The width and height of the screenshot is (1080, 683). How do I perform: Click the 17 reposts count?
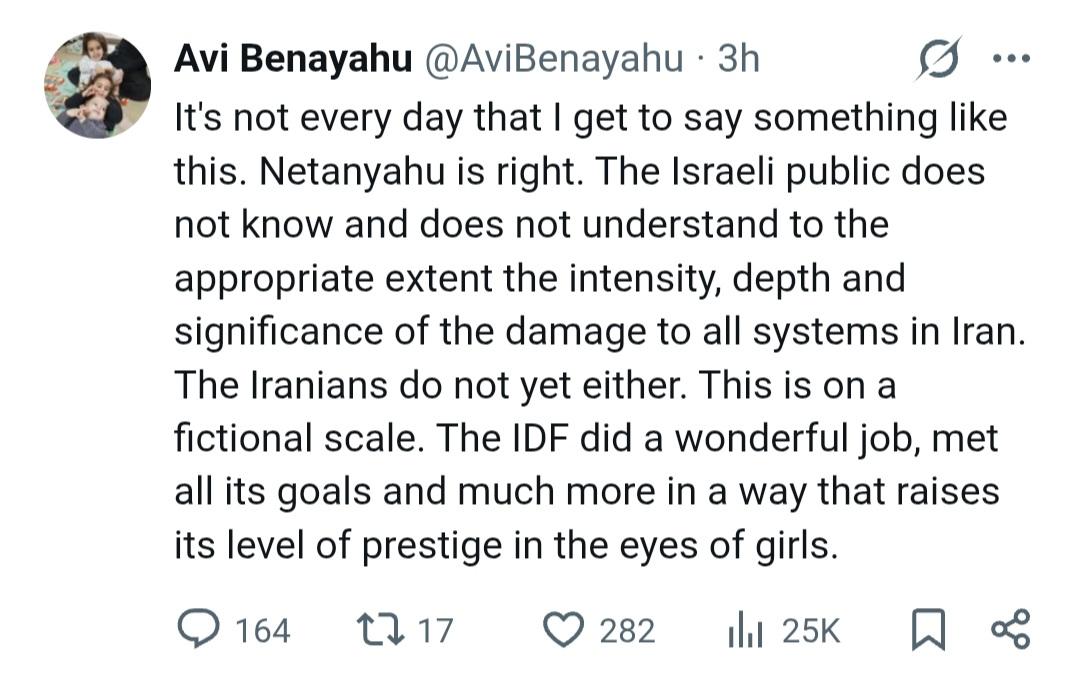pos(434,630)
